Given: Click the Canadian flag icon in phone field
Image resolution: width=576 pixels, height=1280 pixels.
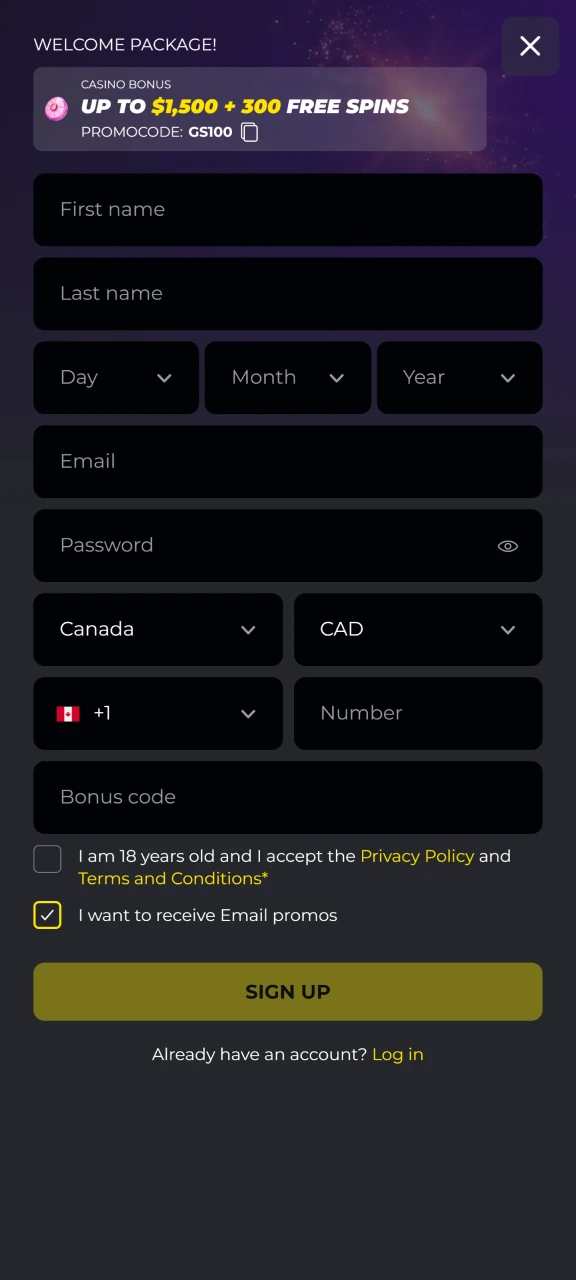Looking at the screenshot, I should [67, 713].
